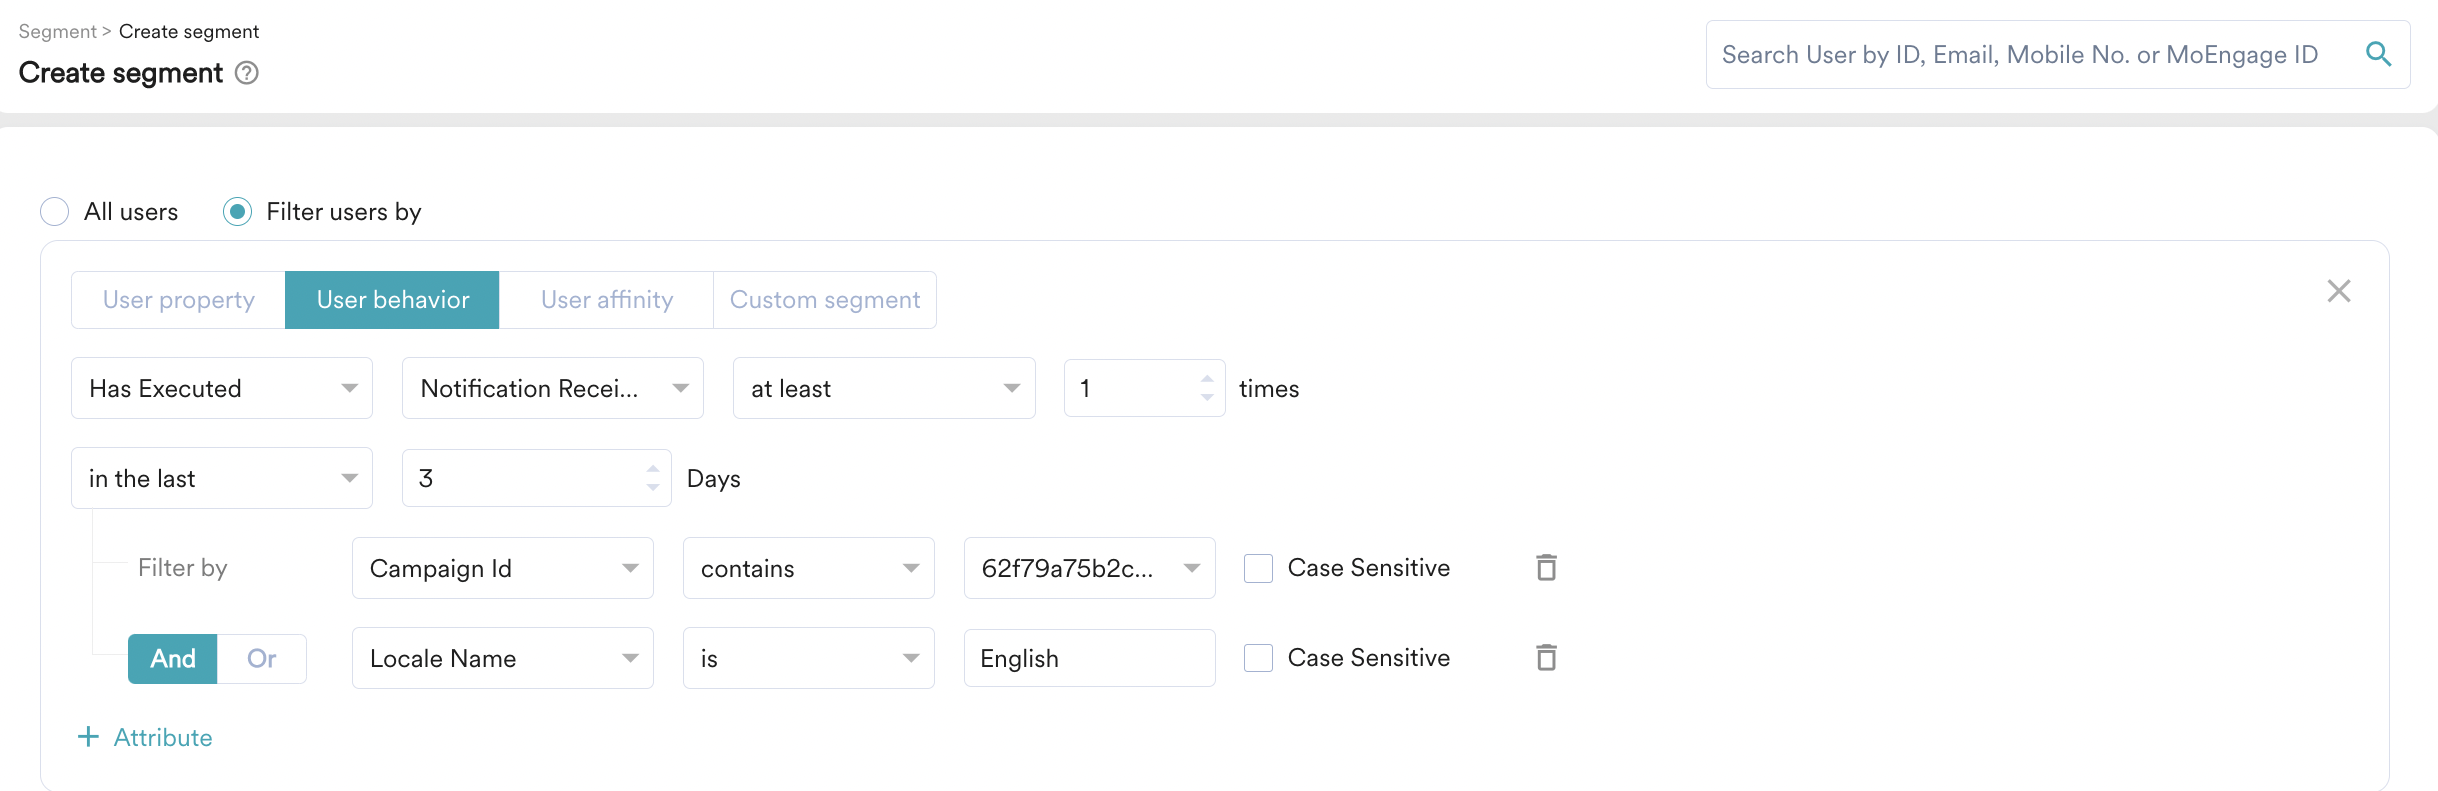Choose the Or condition button
The image size is (2438, 791).
point(261,659)
